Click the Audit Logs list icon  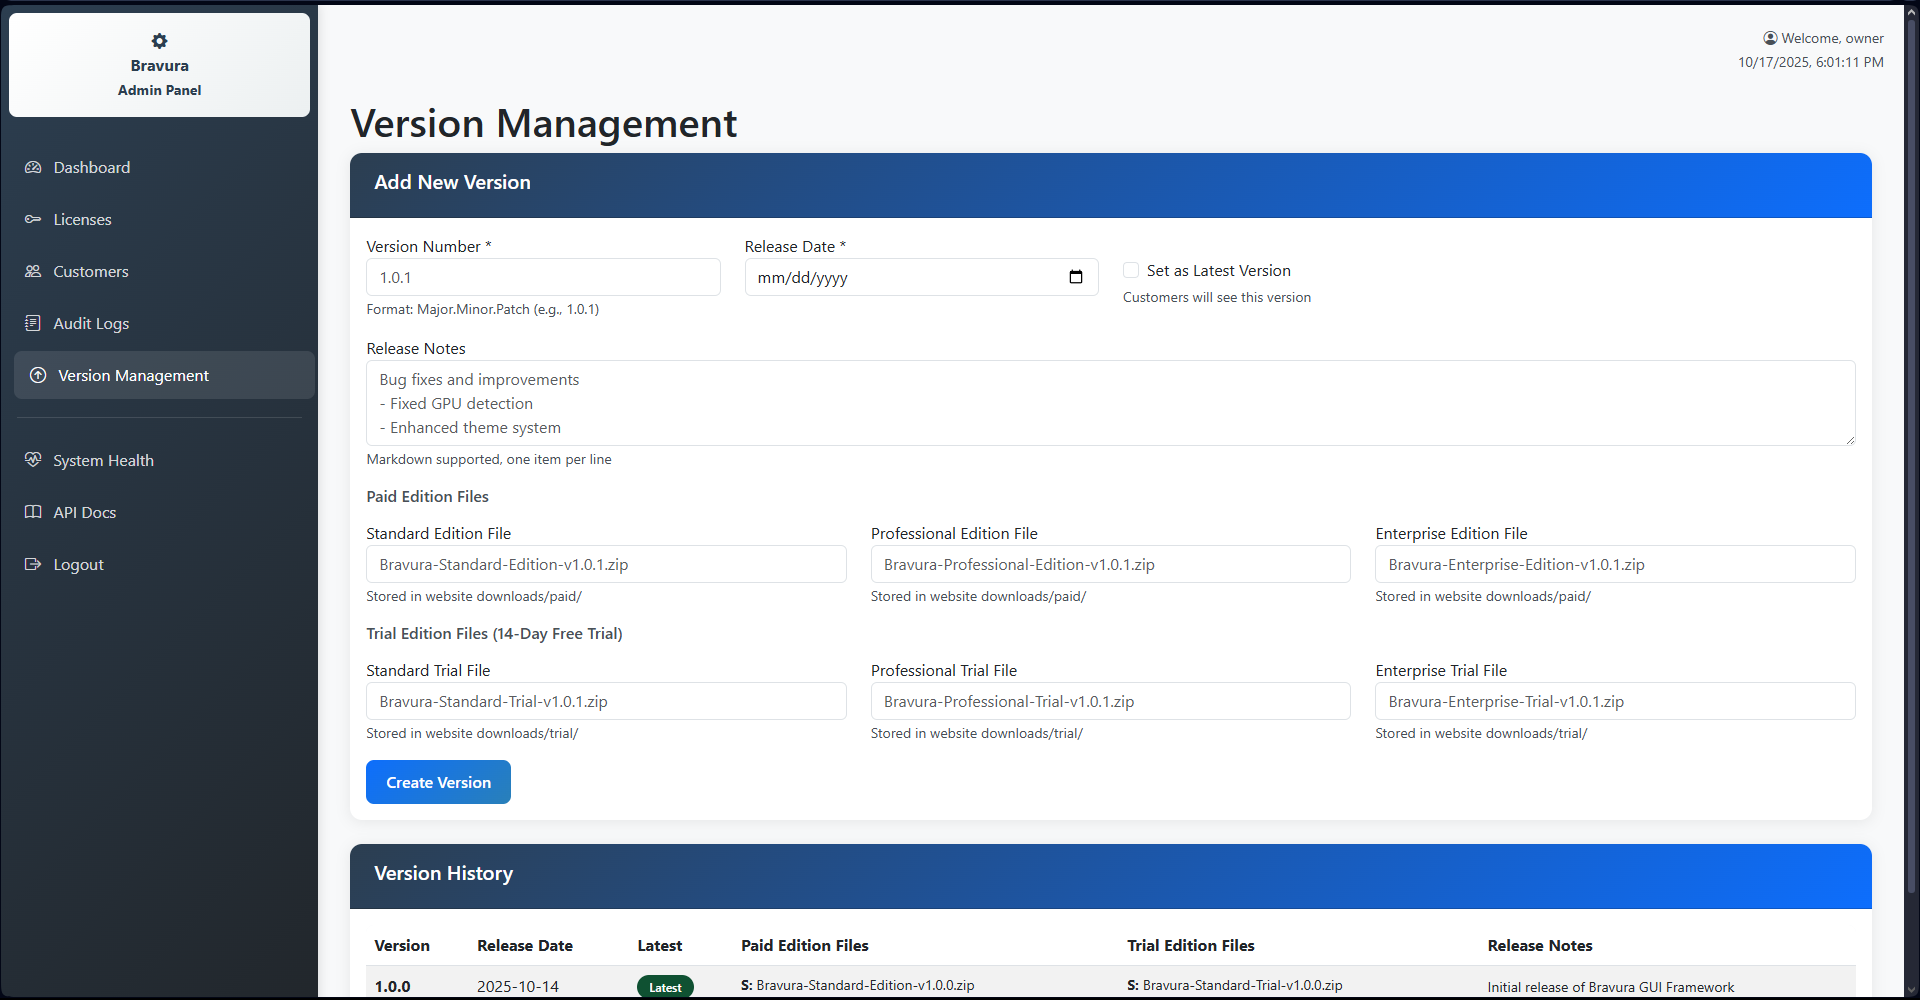click(33, 323)
